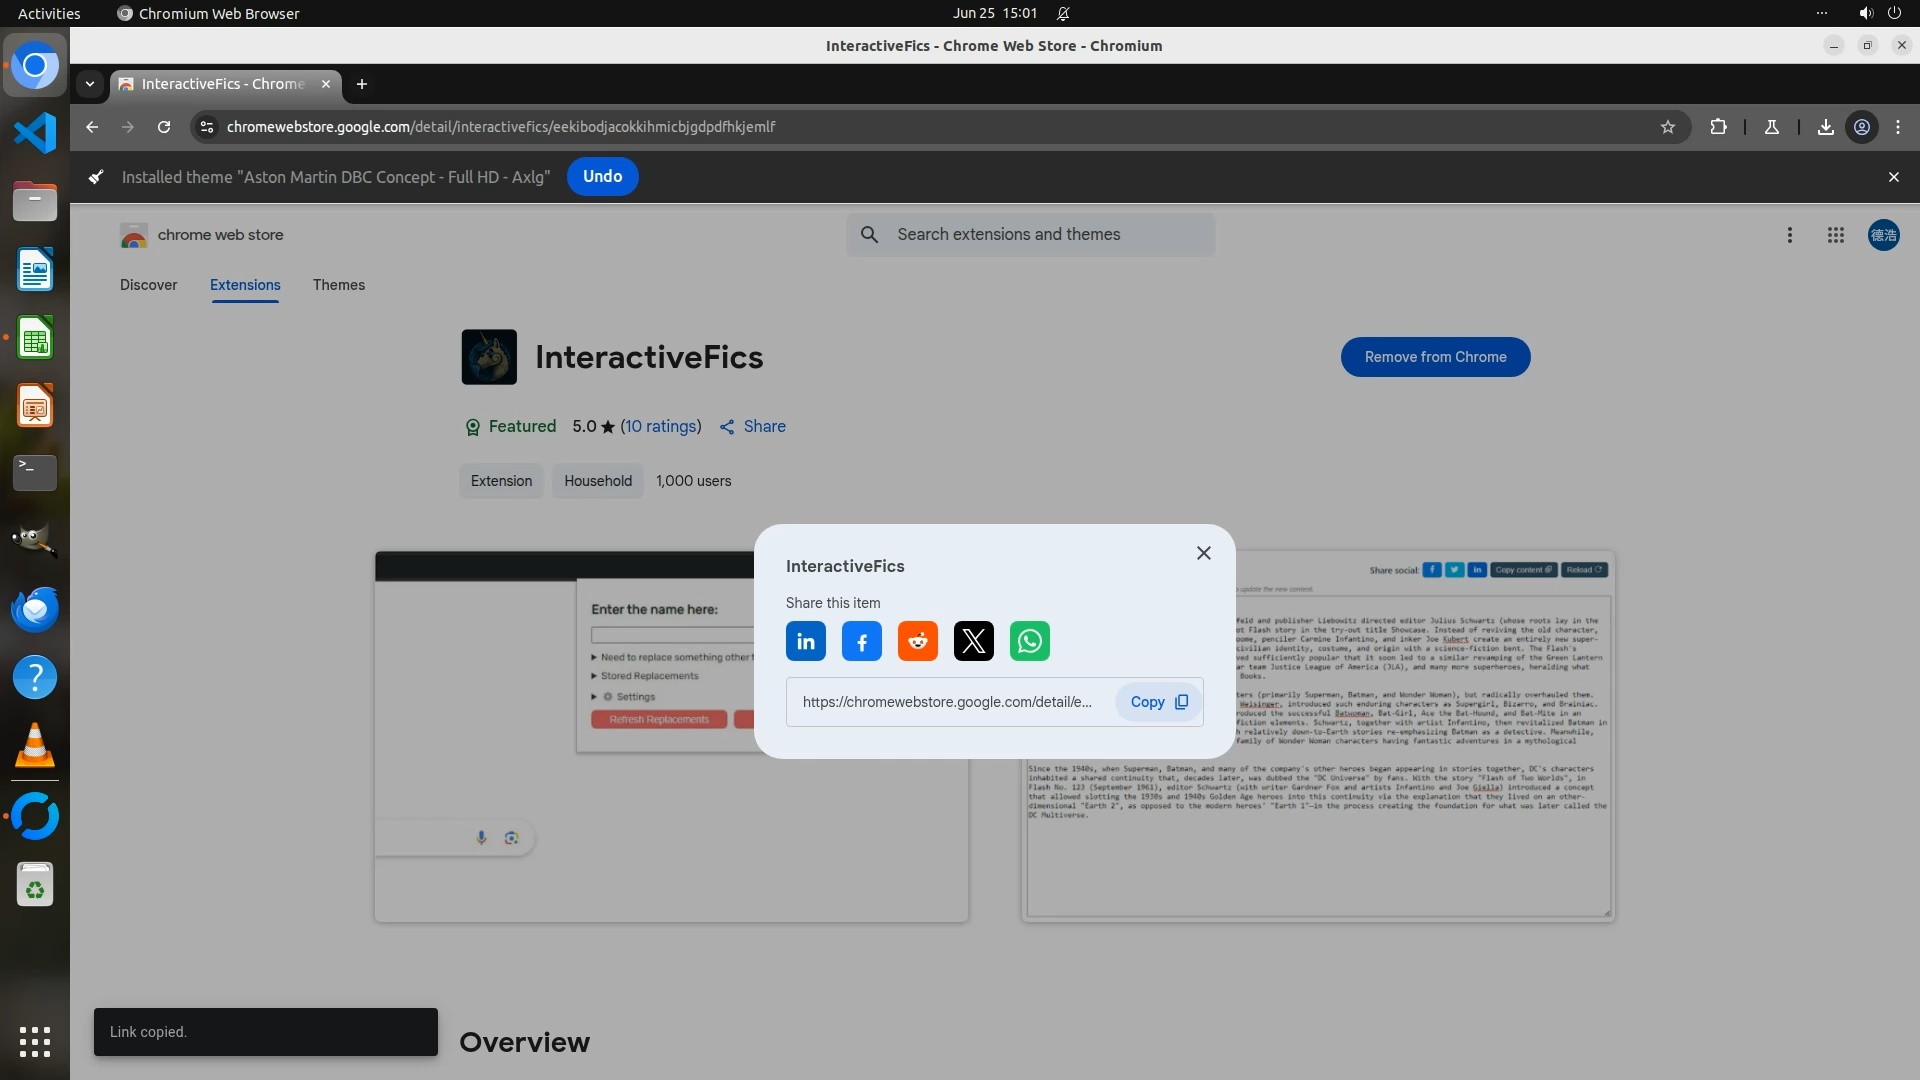Go to Discover tab
1920x1080 pixels.
pos(148,285)
